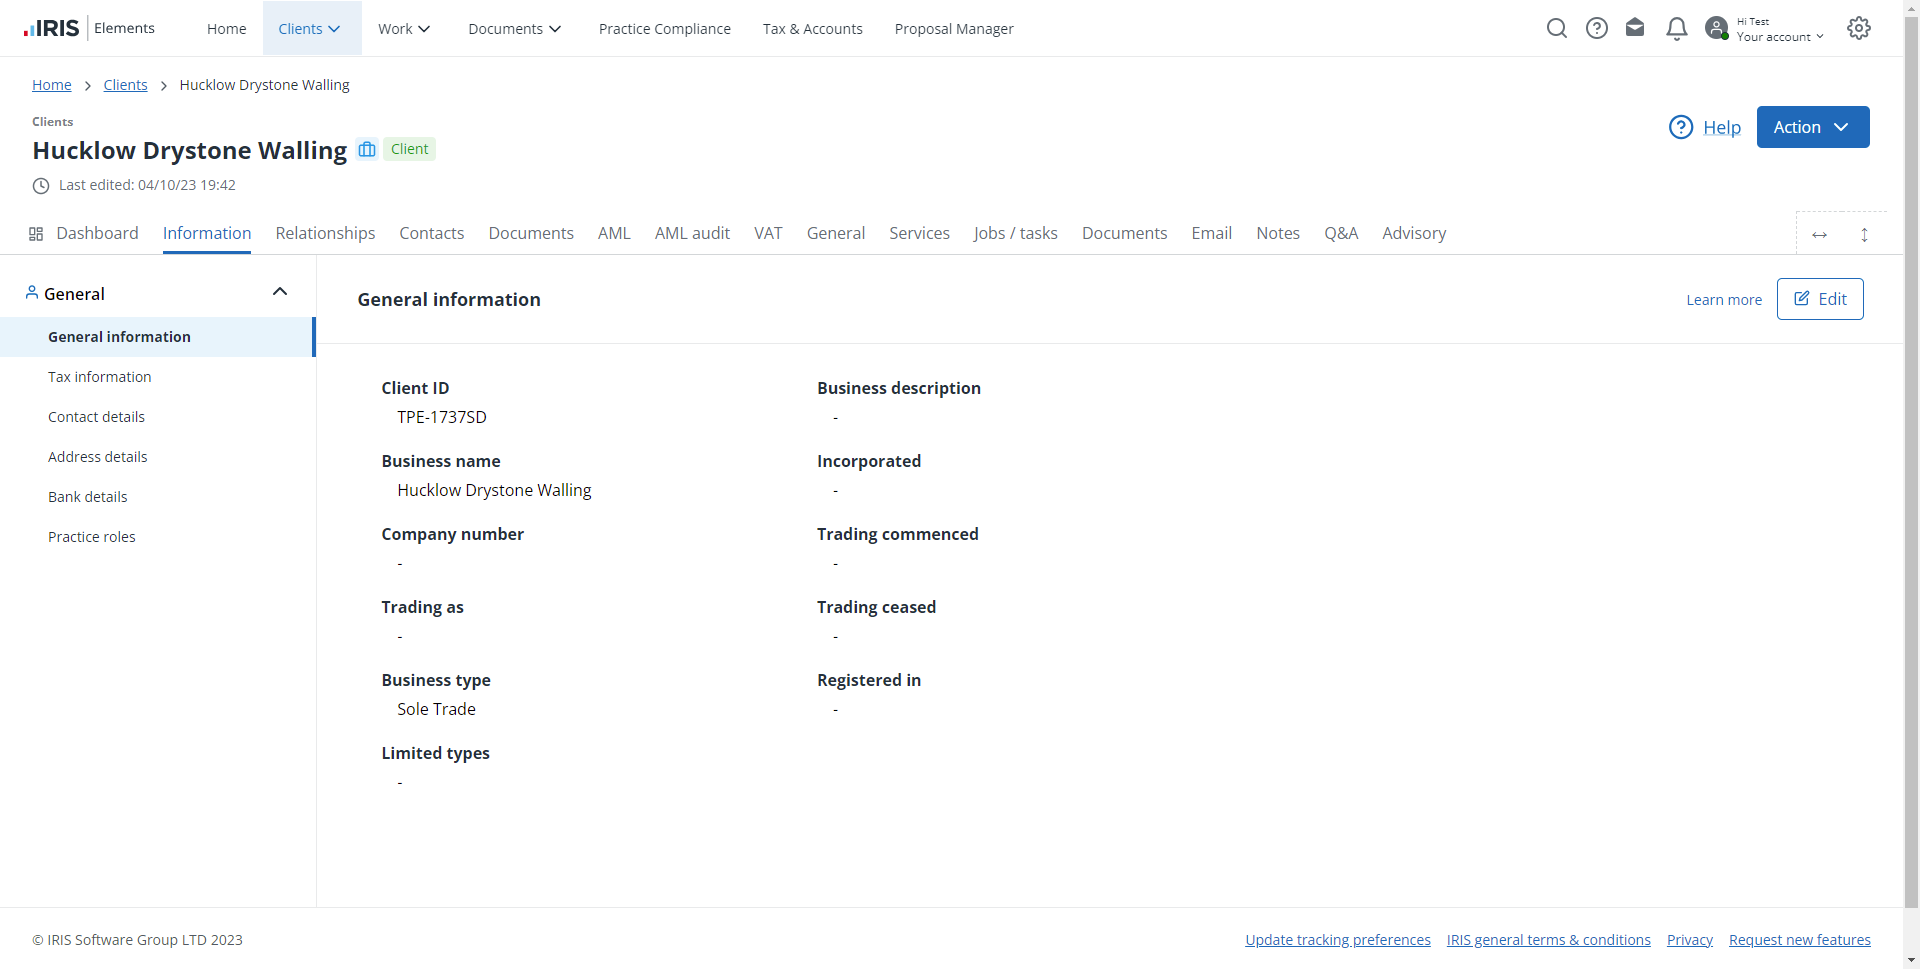The height and width of the screenshot is (969, 1920).
Task: Select Tax information in sidebar
Action: 100,377
